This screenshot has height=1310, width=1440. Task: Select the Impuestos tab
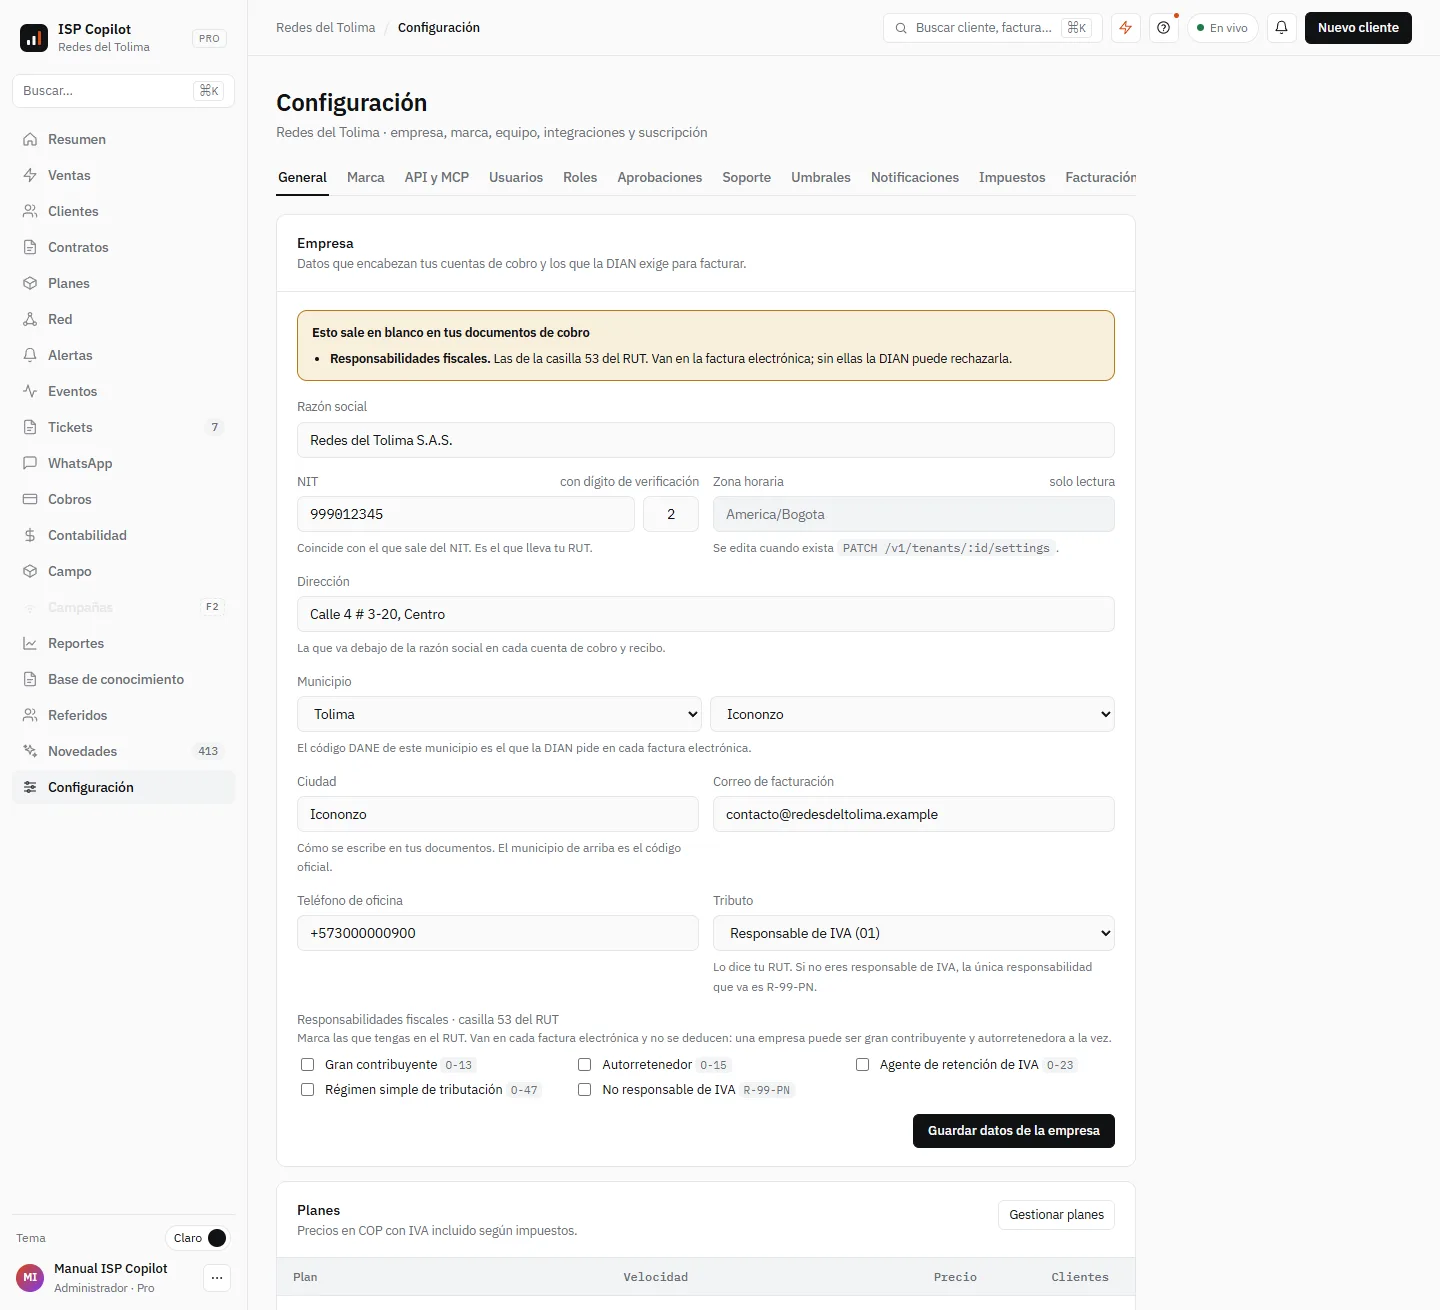[x=1012, y=177]
